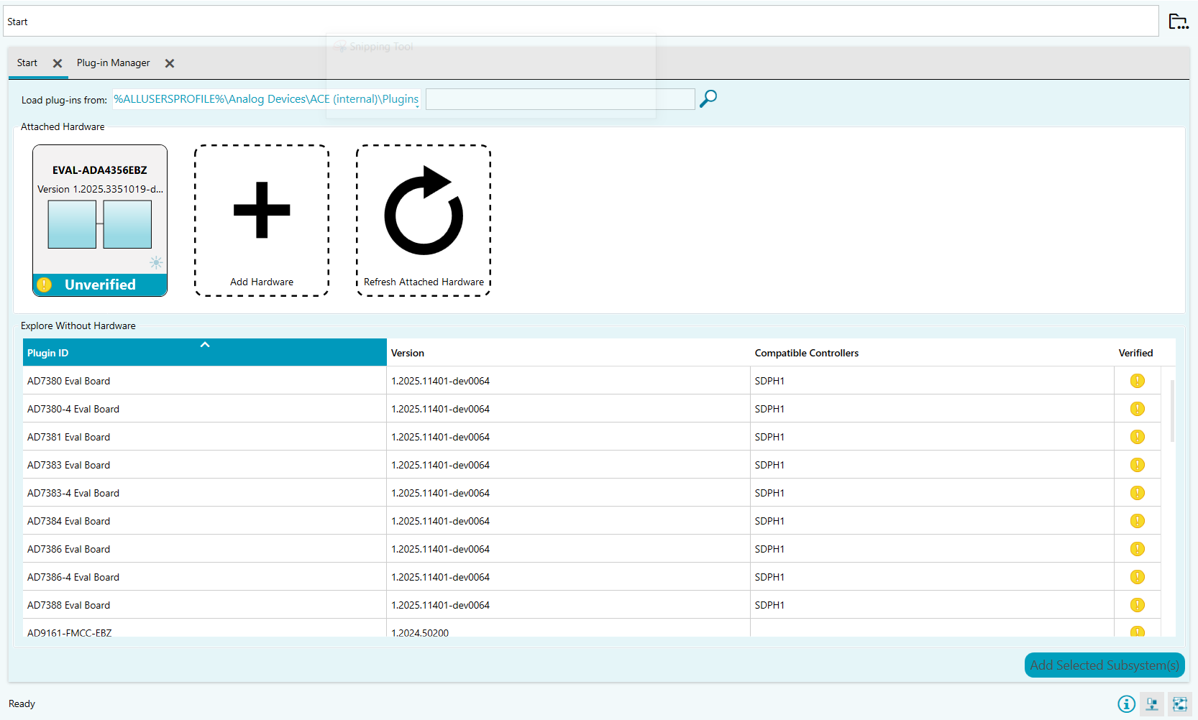This screenshot has height=720, width=1198.
Task: Click the Refresh Attached Hardware icon
Action: pyautogui.click(x=422, y=211)
